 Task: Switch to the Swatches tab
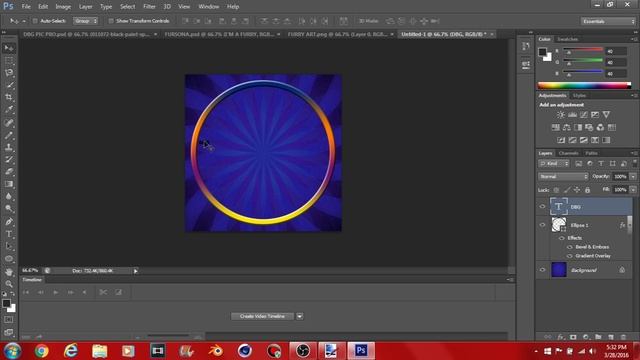point(567,39)
